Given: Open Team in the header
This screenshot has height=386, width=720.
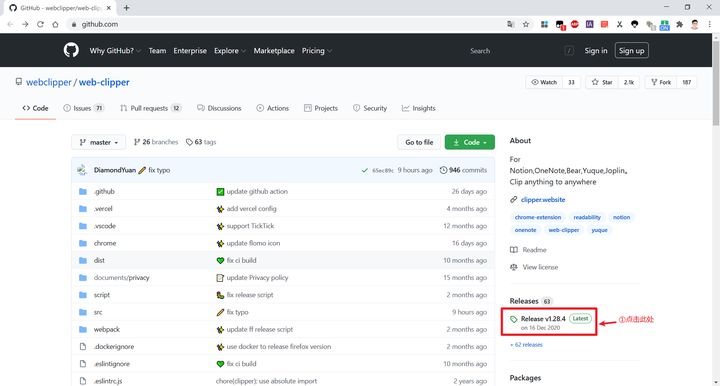Looking at the screenshot, I should tap(157, 50).
